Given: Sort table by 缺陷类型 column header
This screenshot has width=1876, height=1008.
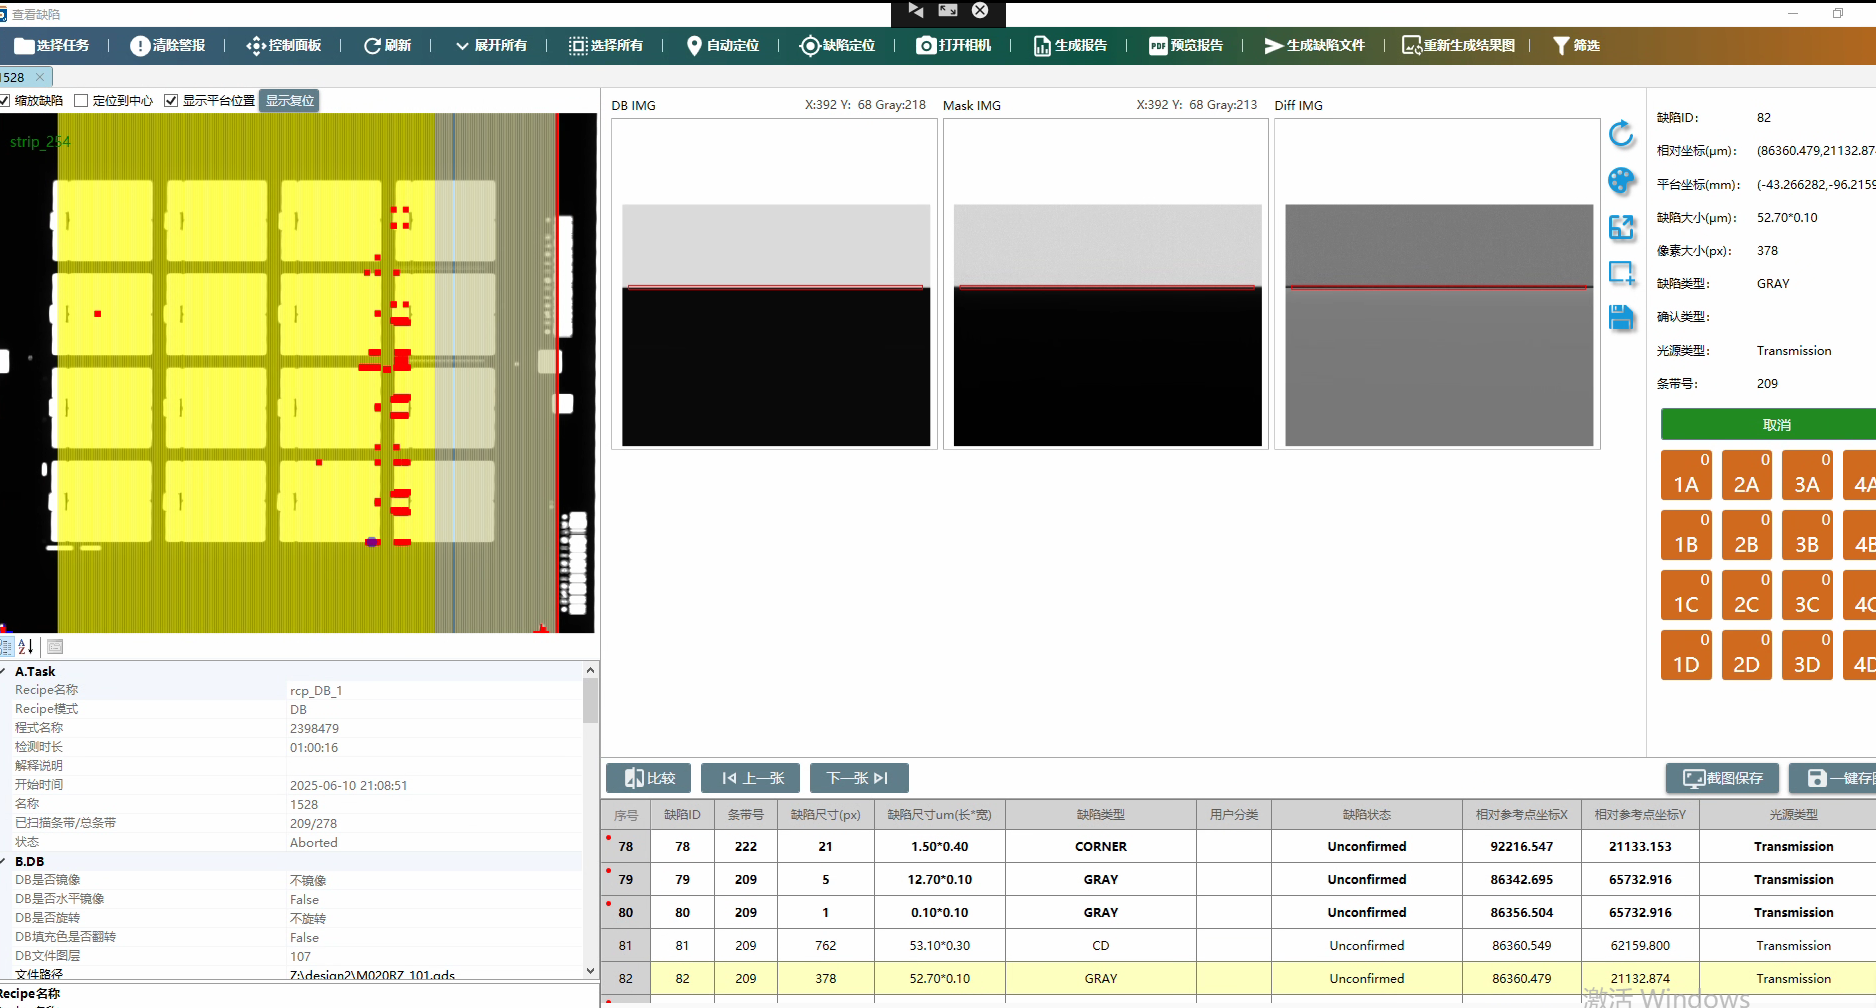Looking at the screenshot, I should pyautogui.click(x=1100, y=815).
